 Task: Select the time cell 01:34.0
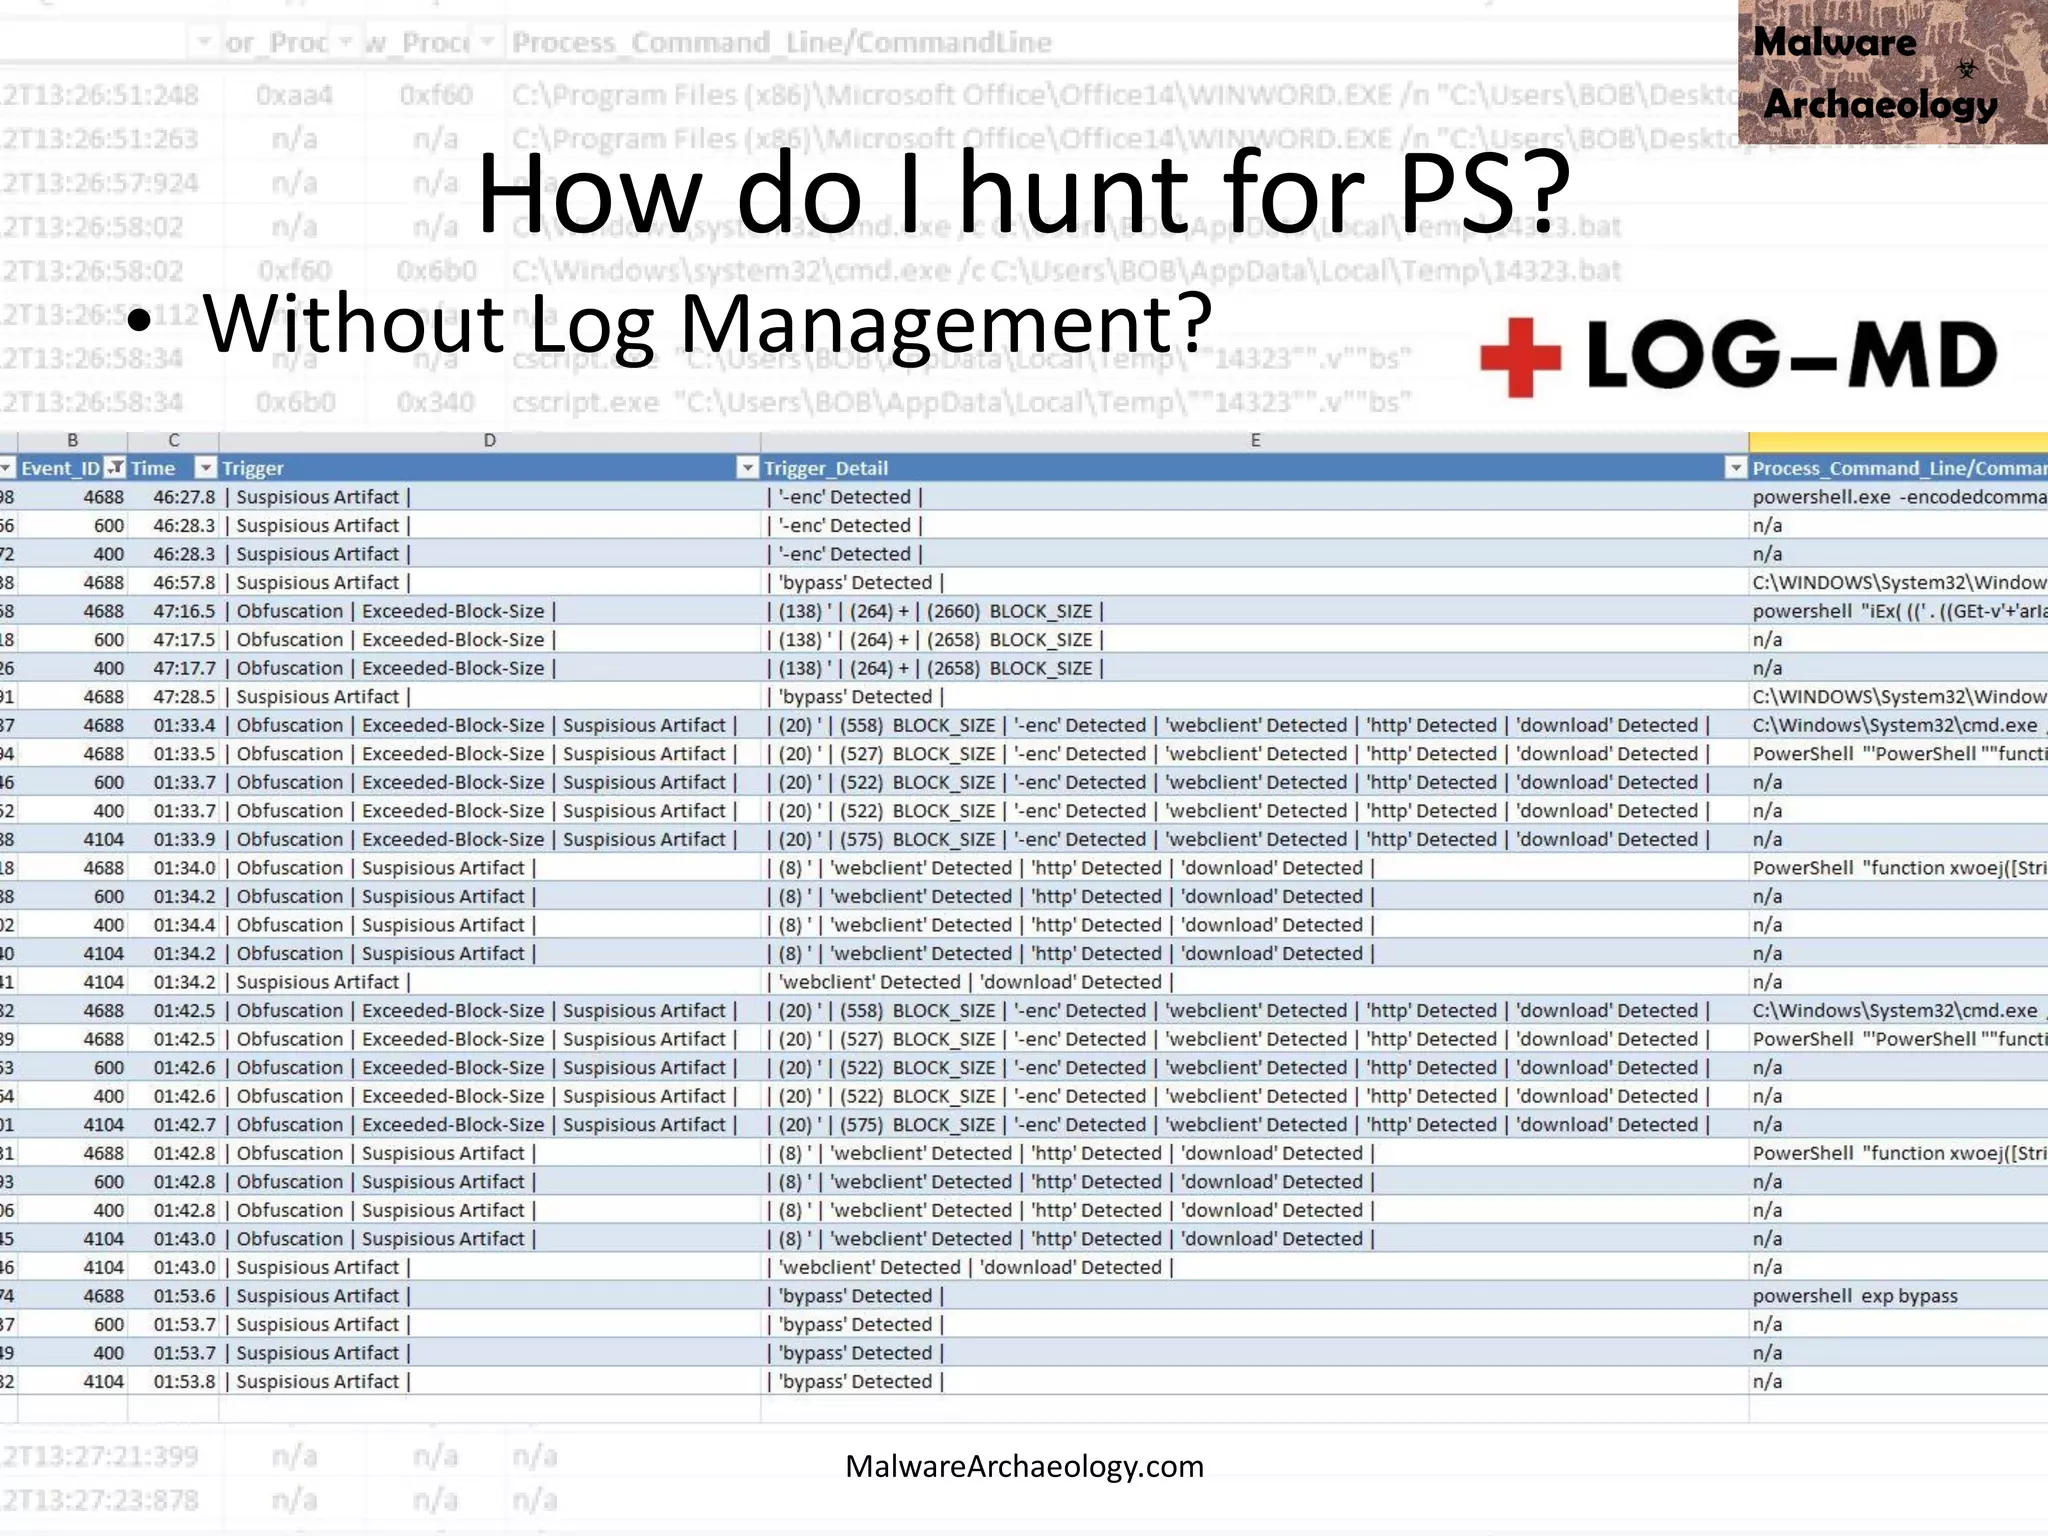pyautogui.click(x=173, y=868)
